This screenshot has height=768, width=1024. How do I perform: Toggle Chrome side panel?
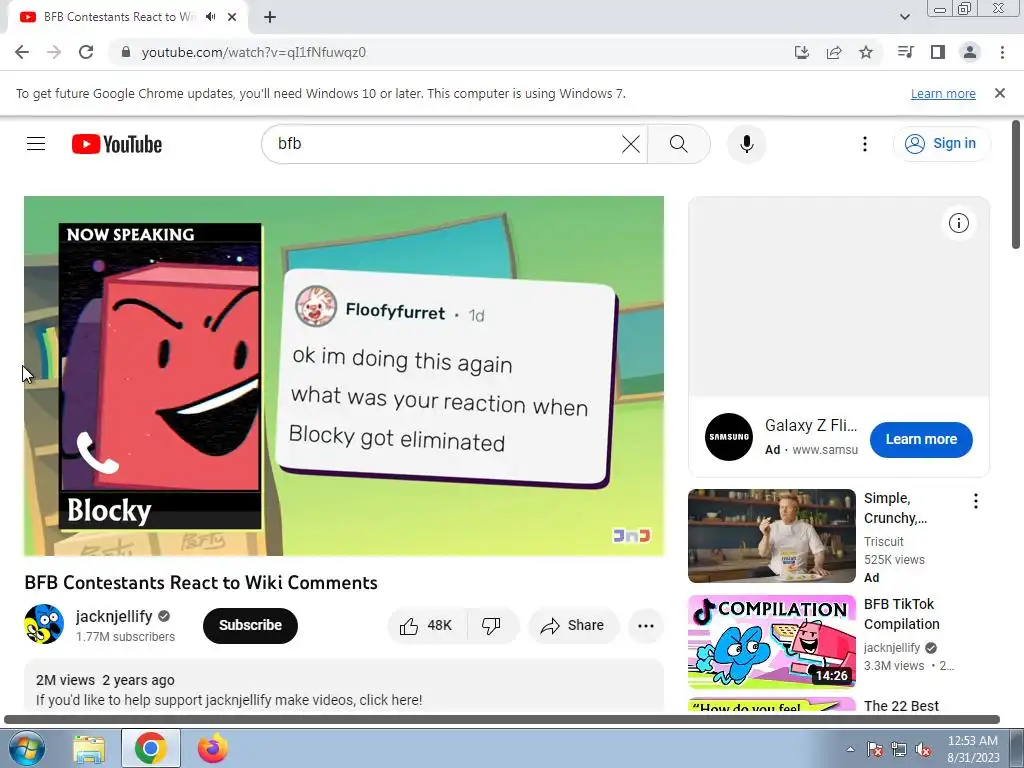coord(938,52)
